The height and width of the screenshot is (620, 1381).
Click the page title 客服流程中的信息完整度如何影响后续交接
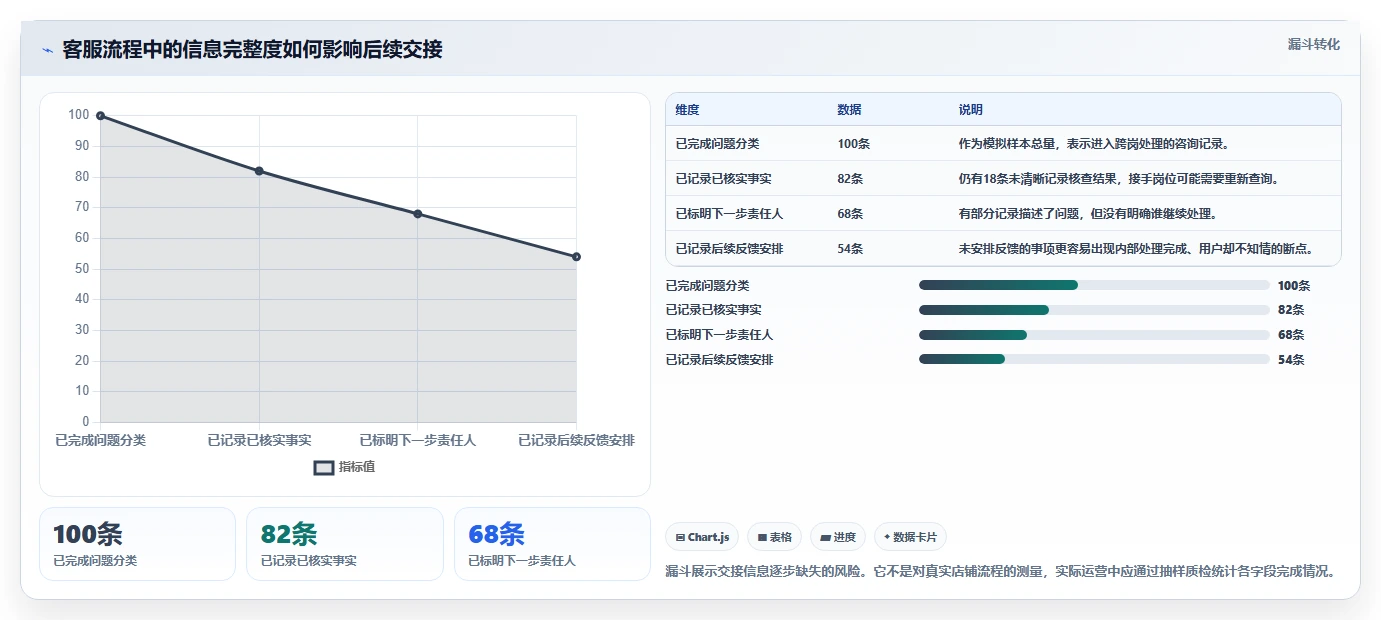click(x=252, y=50)
